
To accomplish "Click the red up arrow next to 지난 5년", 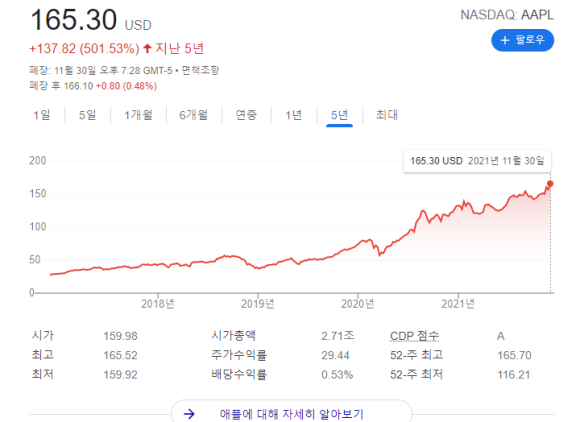I will pos(147,48).
